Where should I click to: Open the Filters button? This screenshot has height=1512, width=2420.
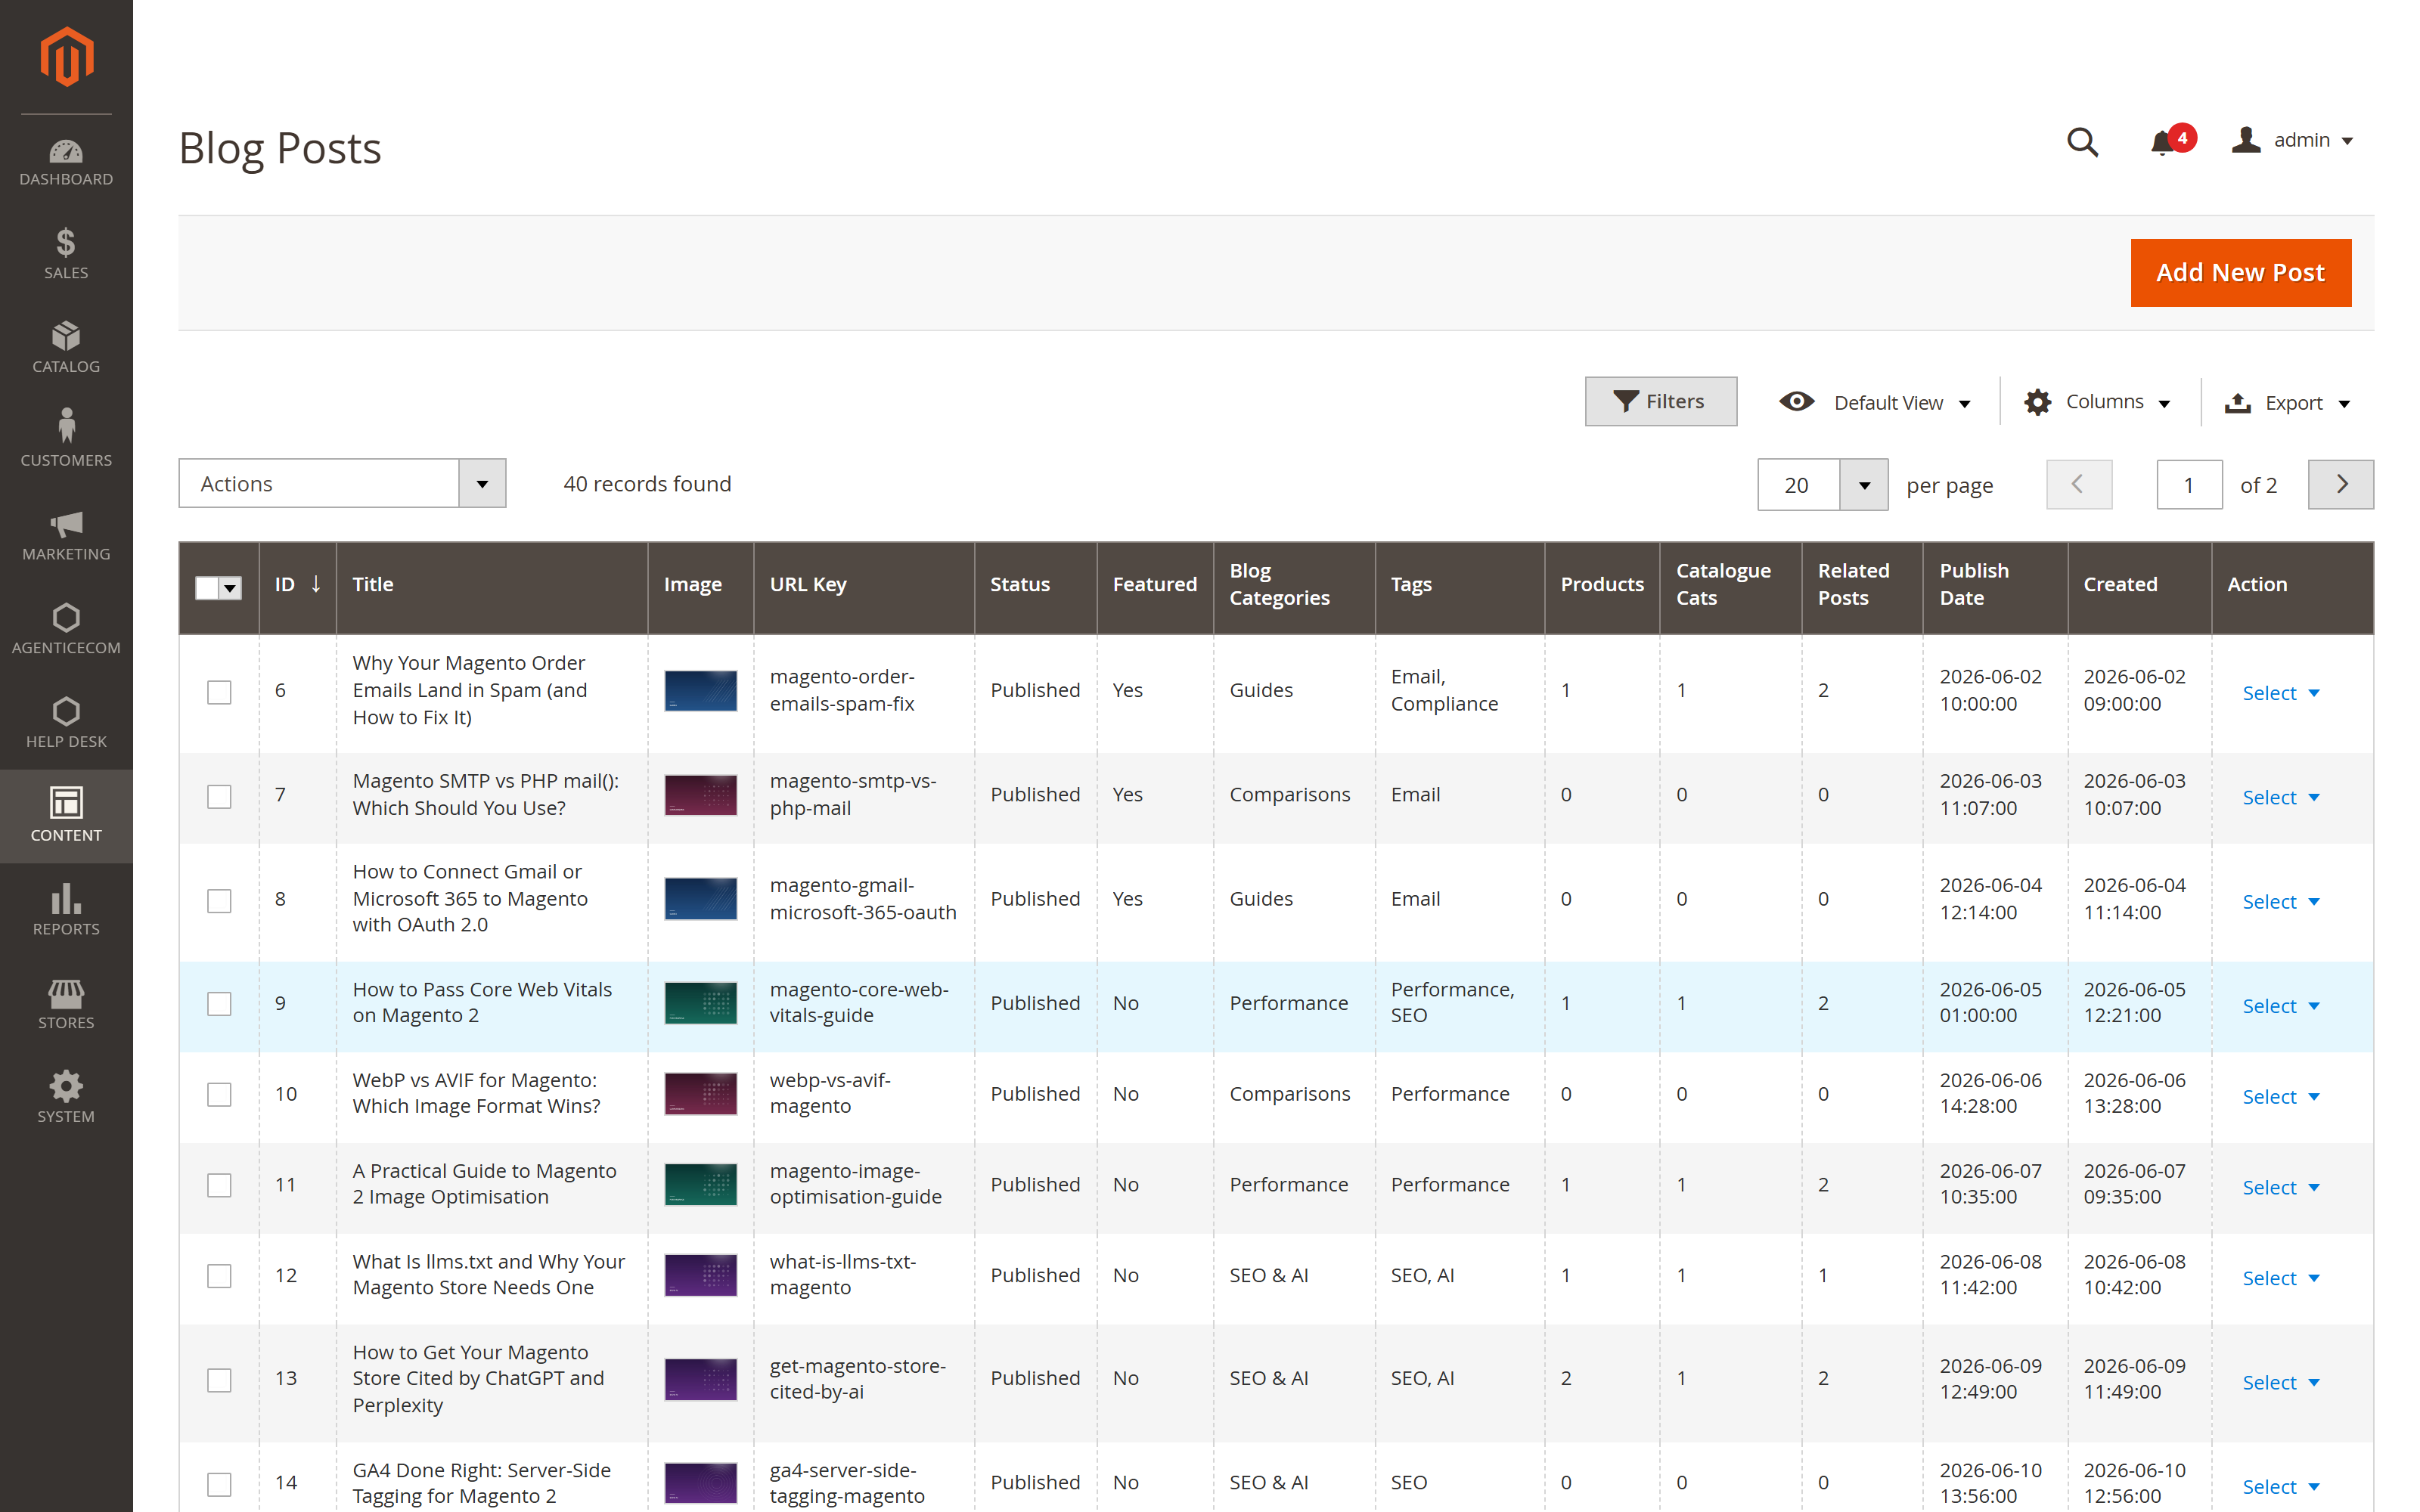coord(1660,402)
